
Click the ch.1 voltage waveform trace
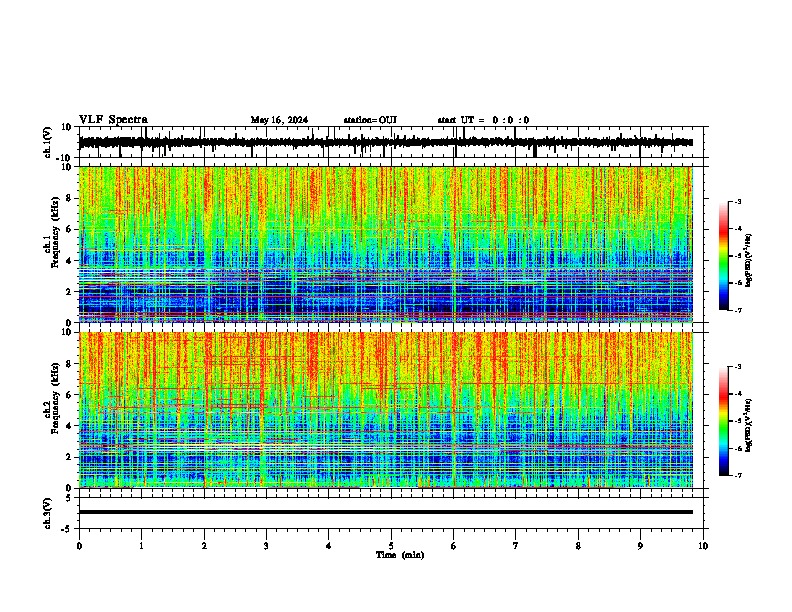click(385, 142)
